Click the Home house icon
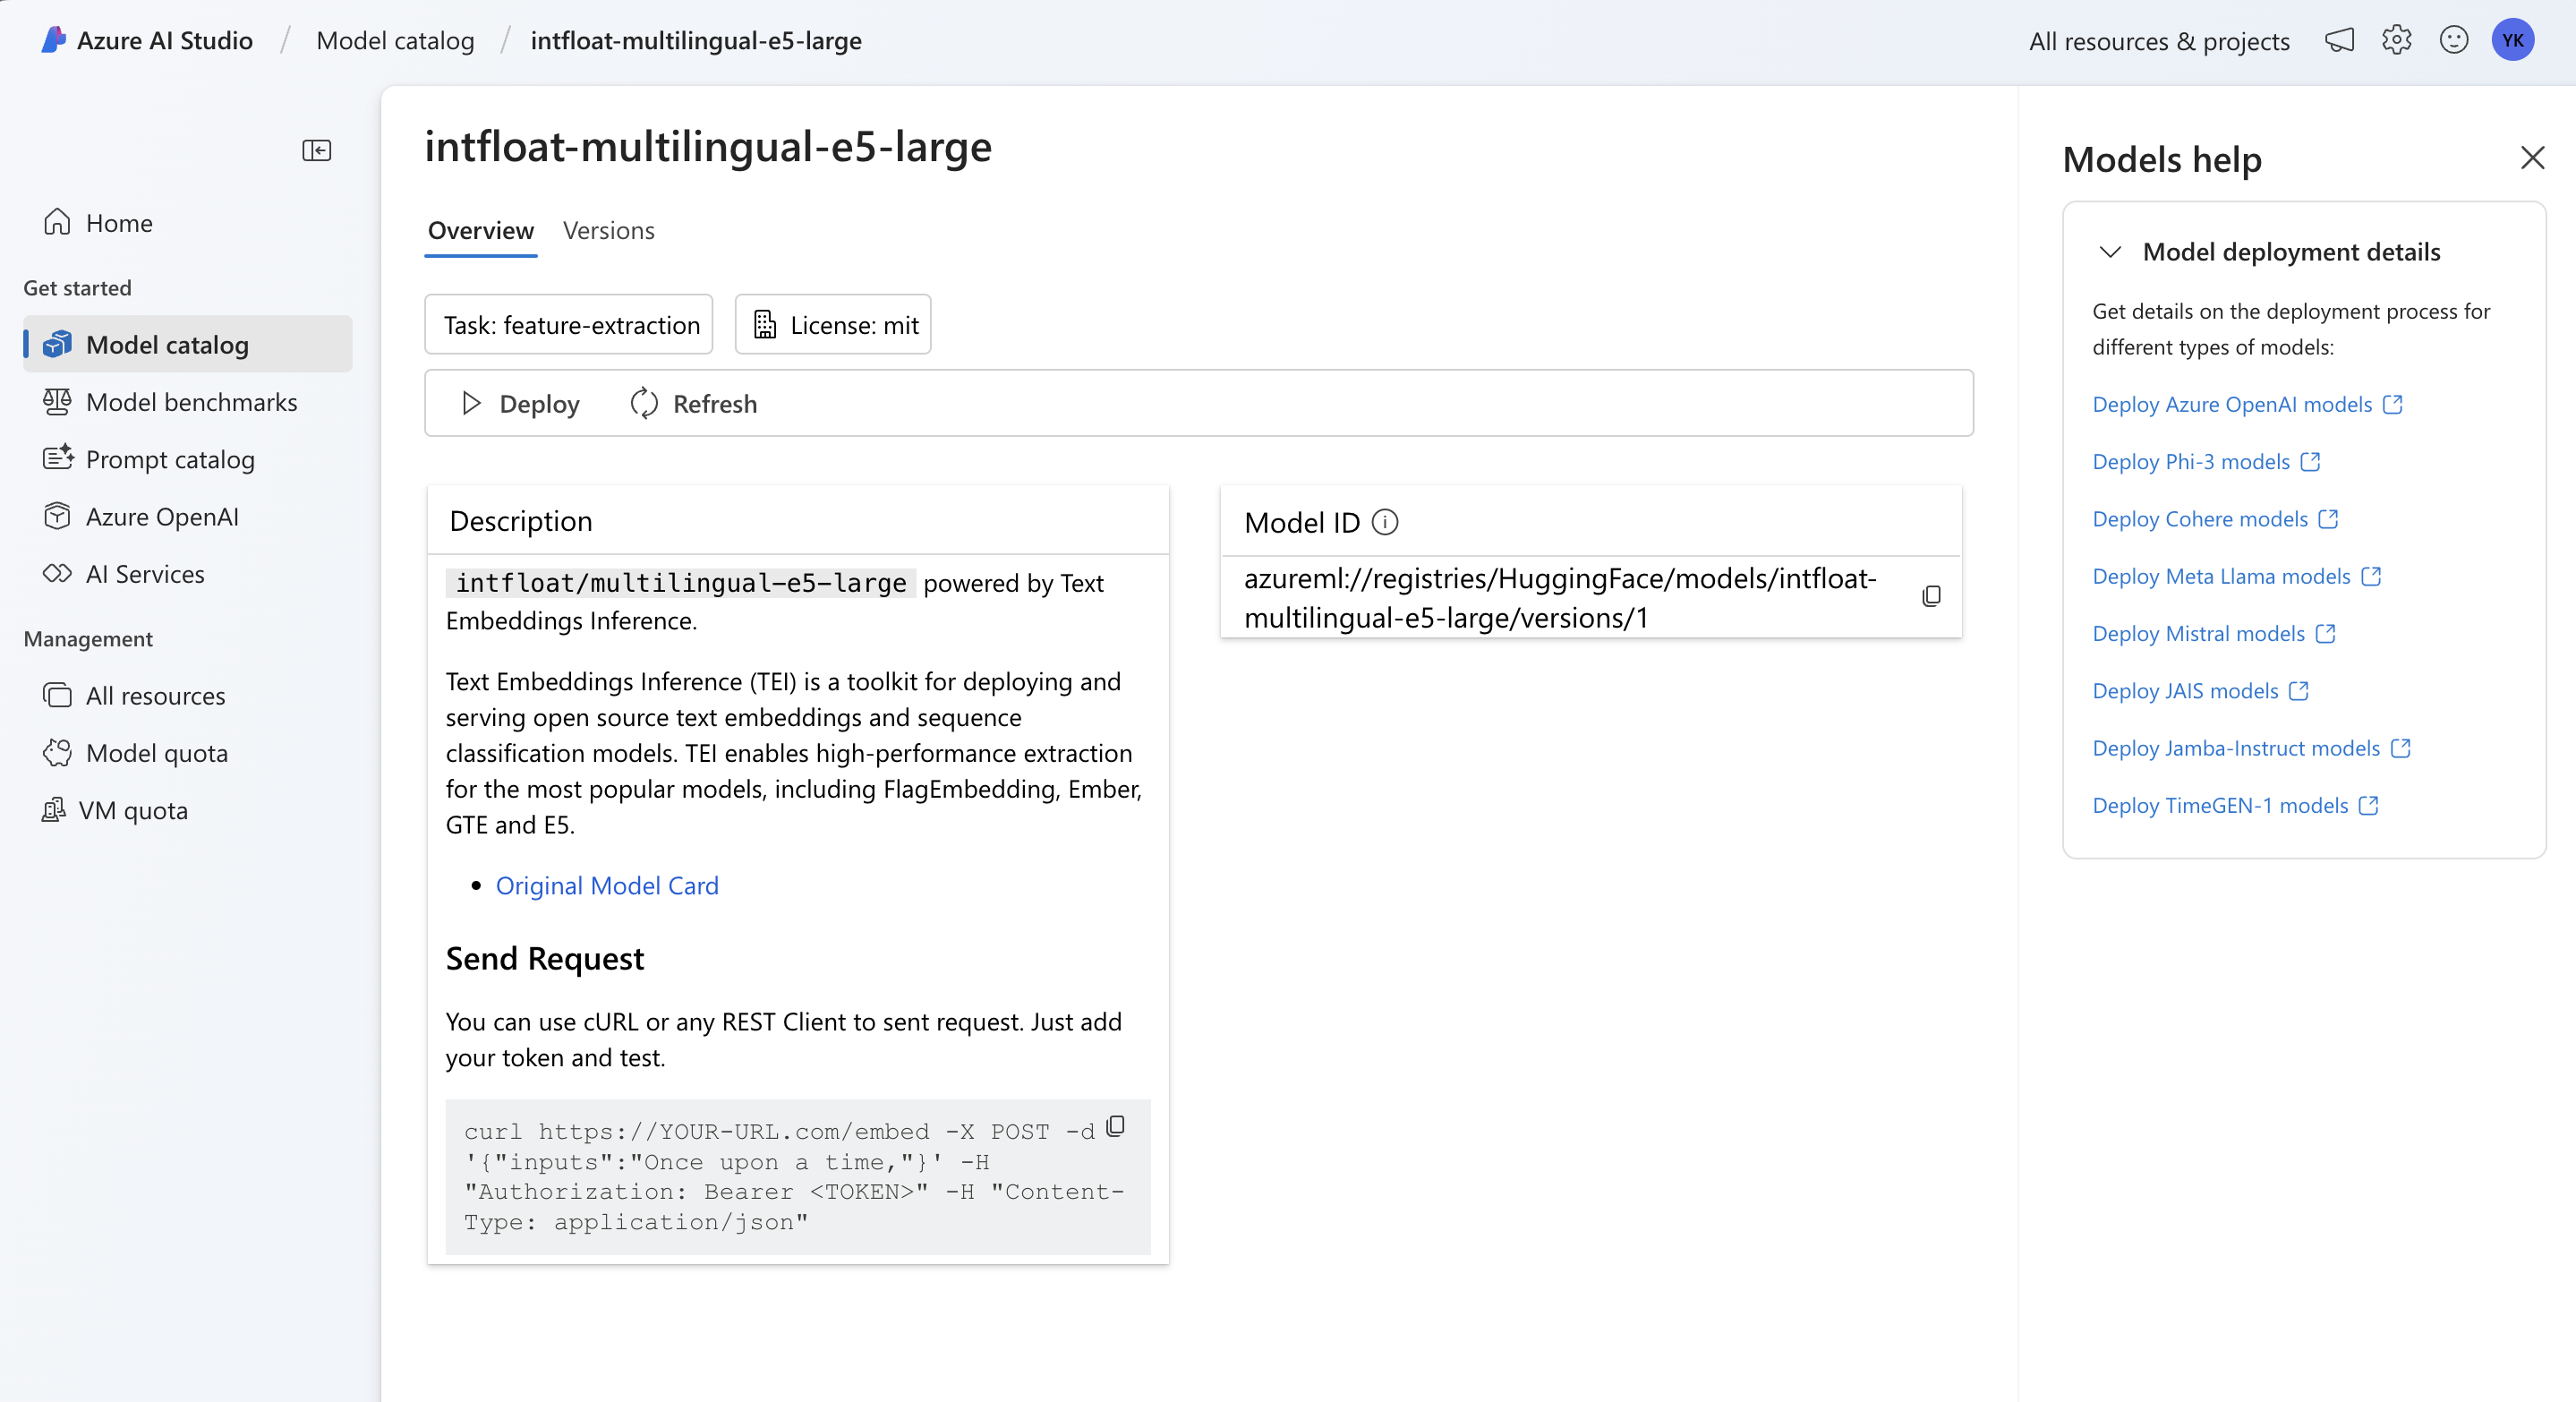 57,222
